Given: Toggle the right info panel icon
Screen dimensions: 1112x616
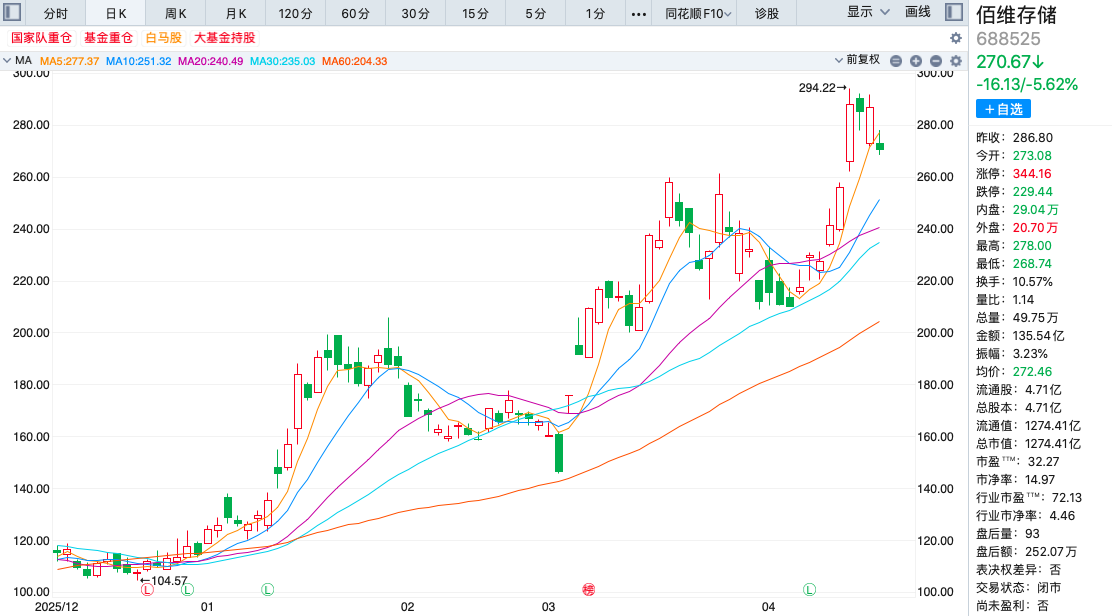Looking at the screenshot, I should [955, 13].
